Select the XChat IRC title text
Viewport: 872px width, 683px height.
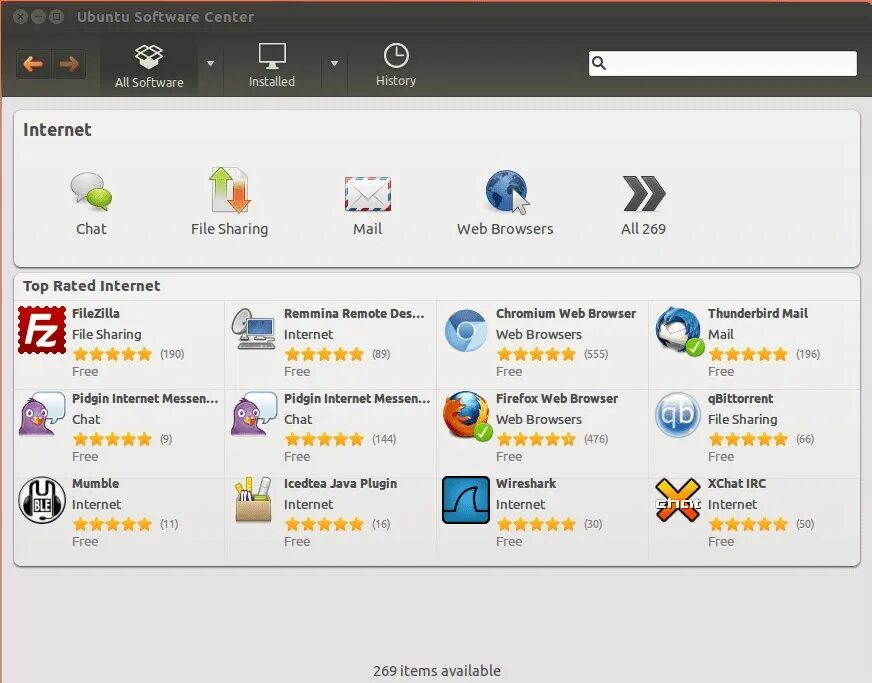pyautogui.click(x=737, y=484)
